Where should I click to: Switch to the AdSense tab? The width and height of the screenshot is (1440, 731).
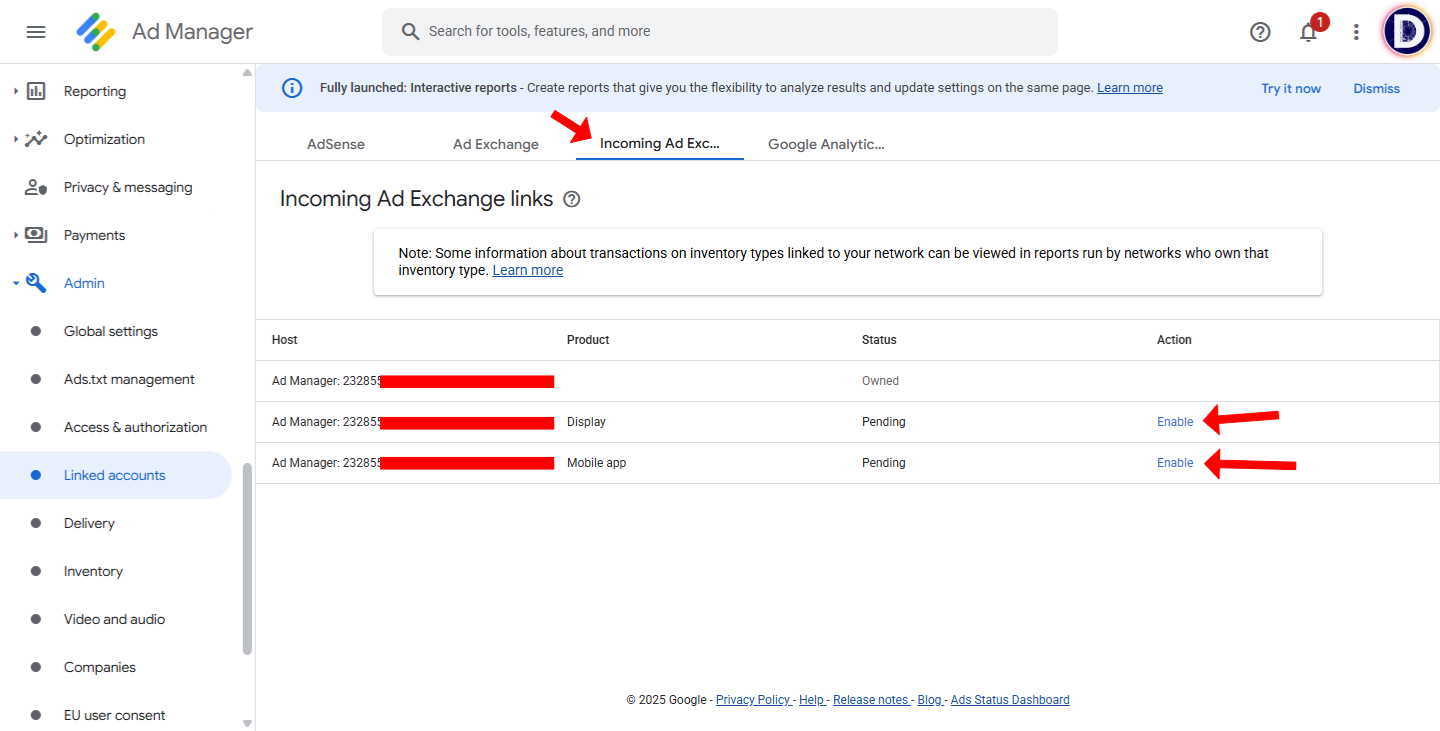point(336,144)
